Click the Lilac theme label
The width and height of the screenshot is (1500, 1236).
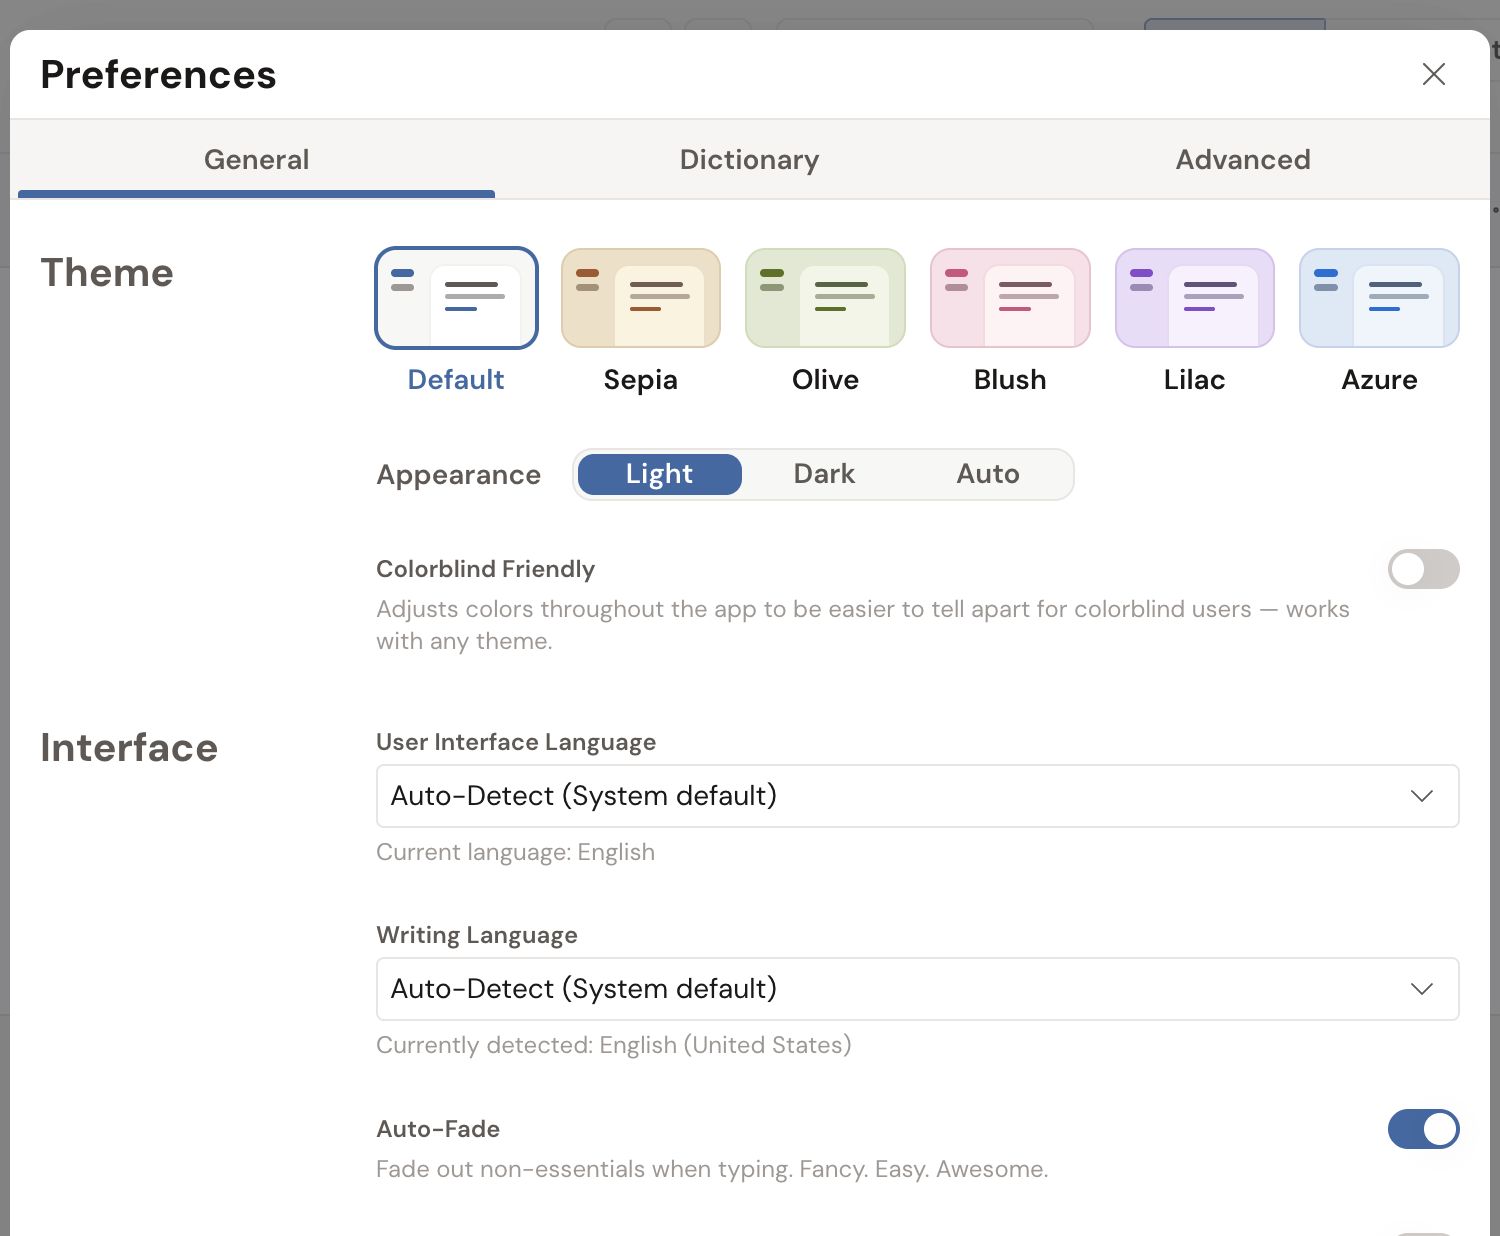(x=1195, y=380)
